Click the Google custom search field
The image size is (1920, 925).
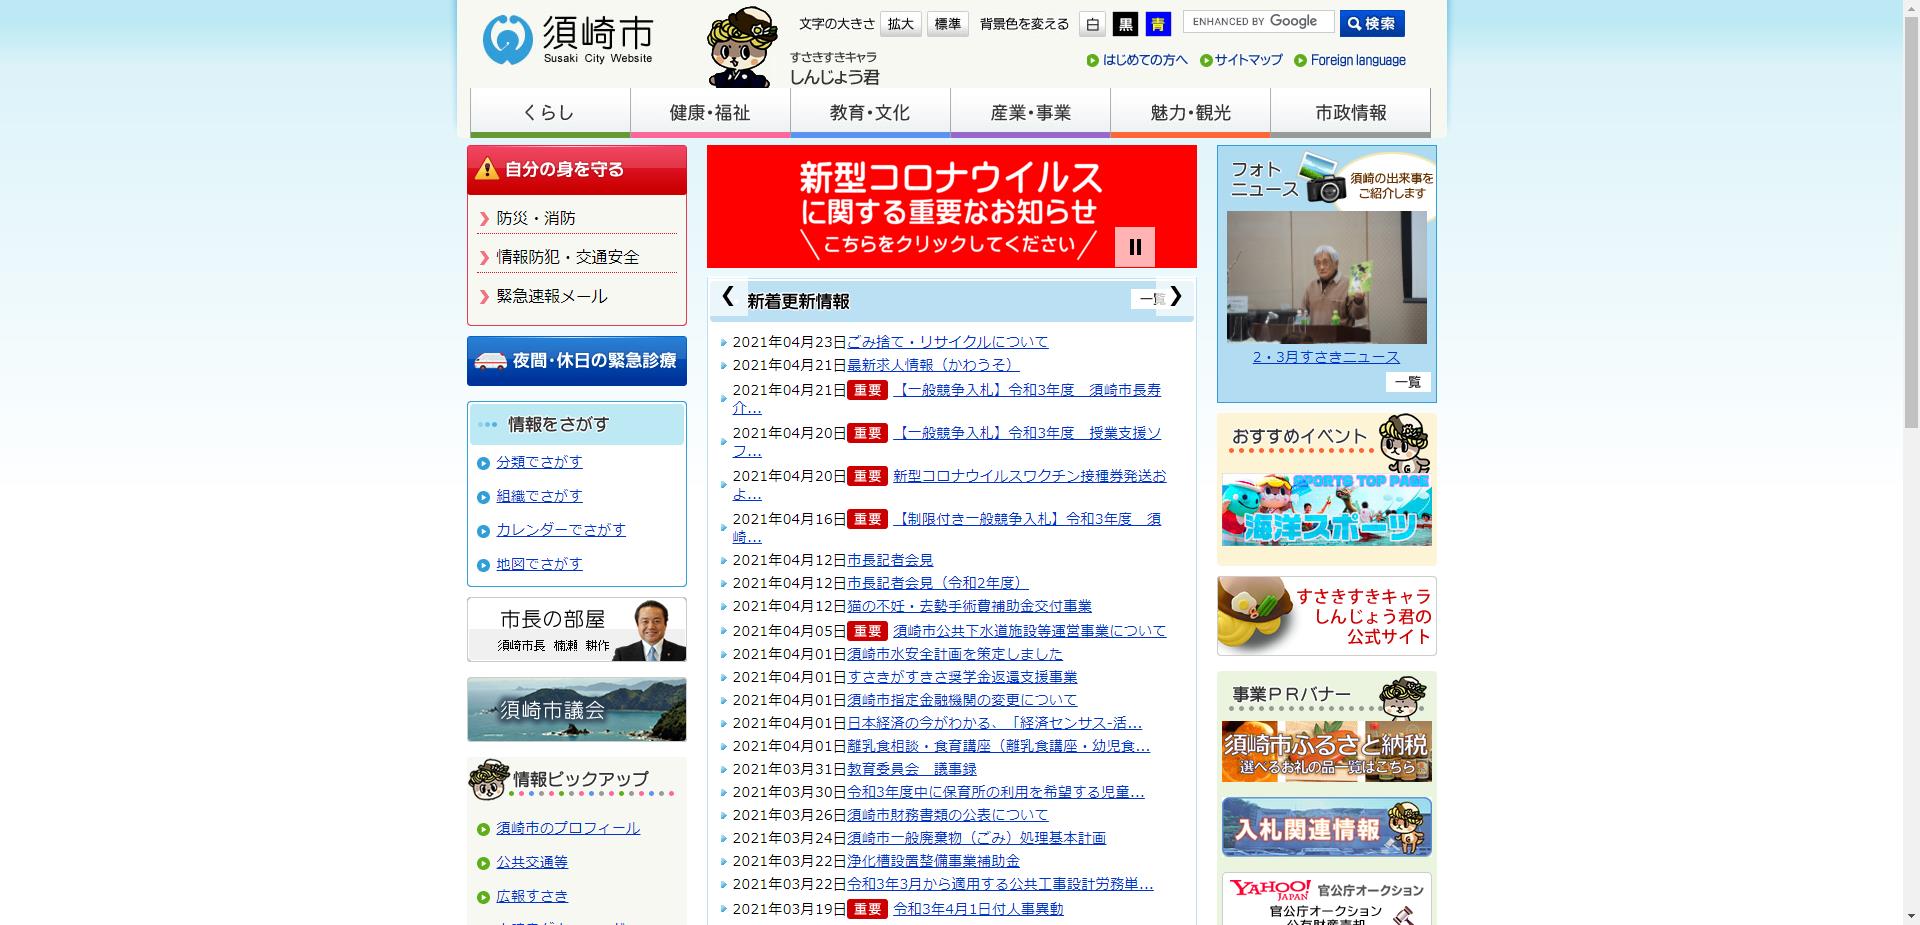point(1257,22)
